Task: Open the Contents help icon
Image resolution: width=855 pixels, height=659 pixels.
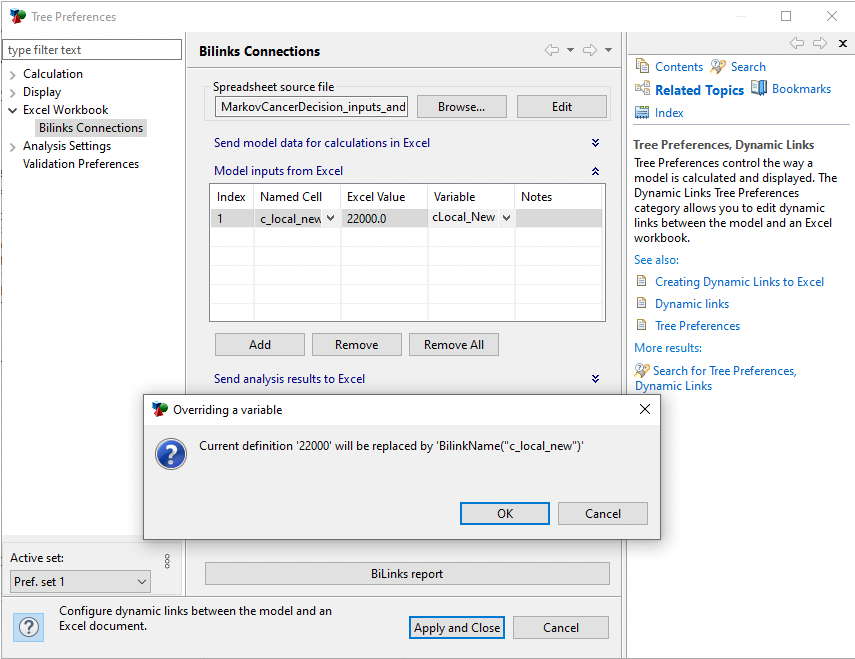Action: point(643,67)
